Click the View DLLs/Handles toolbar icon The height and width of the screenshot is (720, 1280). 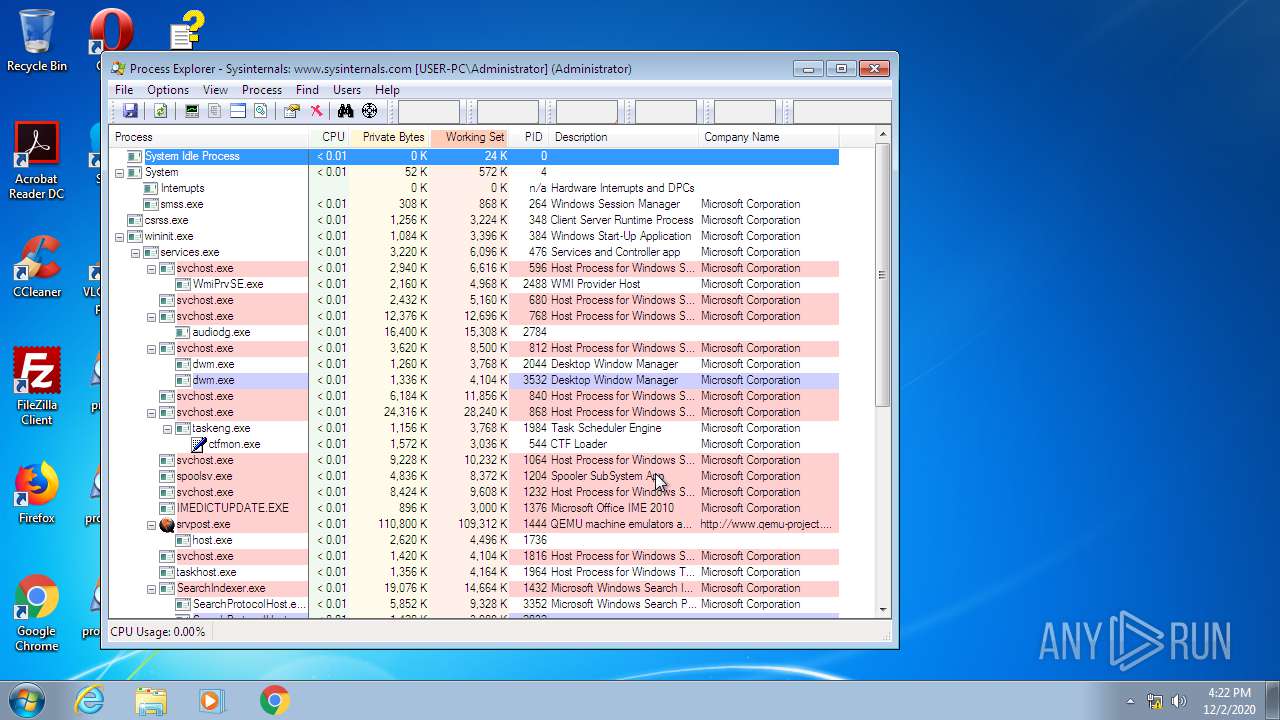260,111
